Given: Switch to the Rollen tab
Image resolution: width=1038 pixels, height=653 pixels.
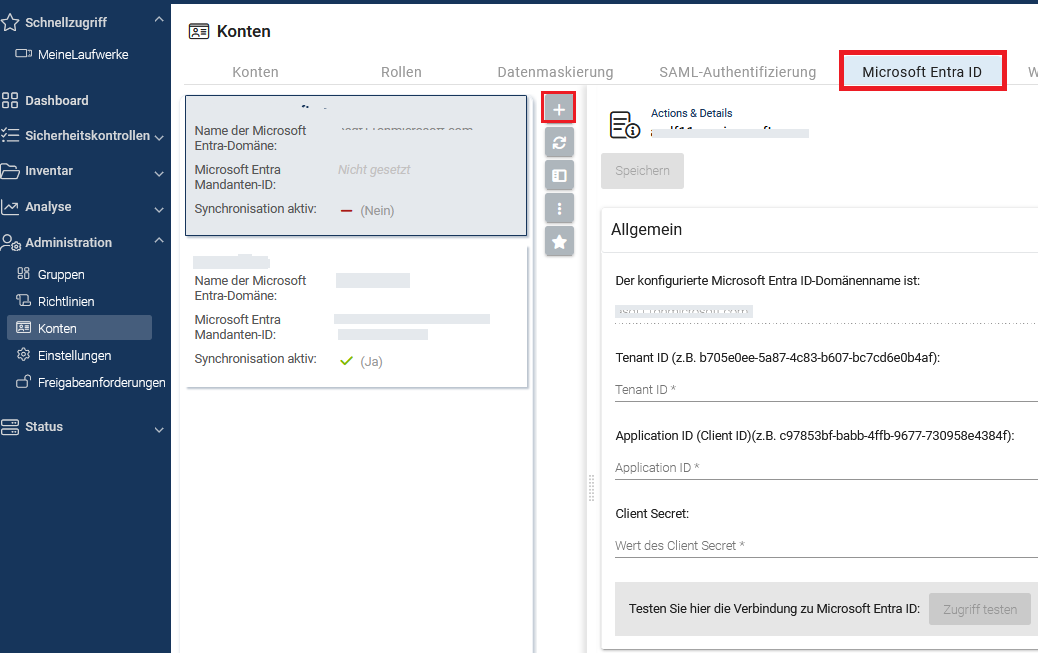Looking at the screenshot, I should point(401,72).
